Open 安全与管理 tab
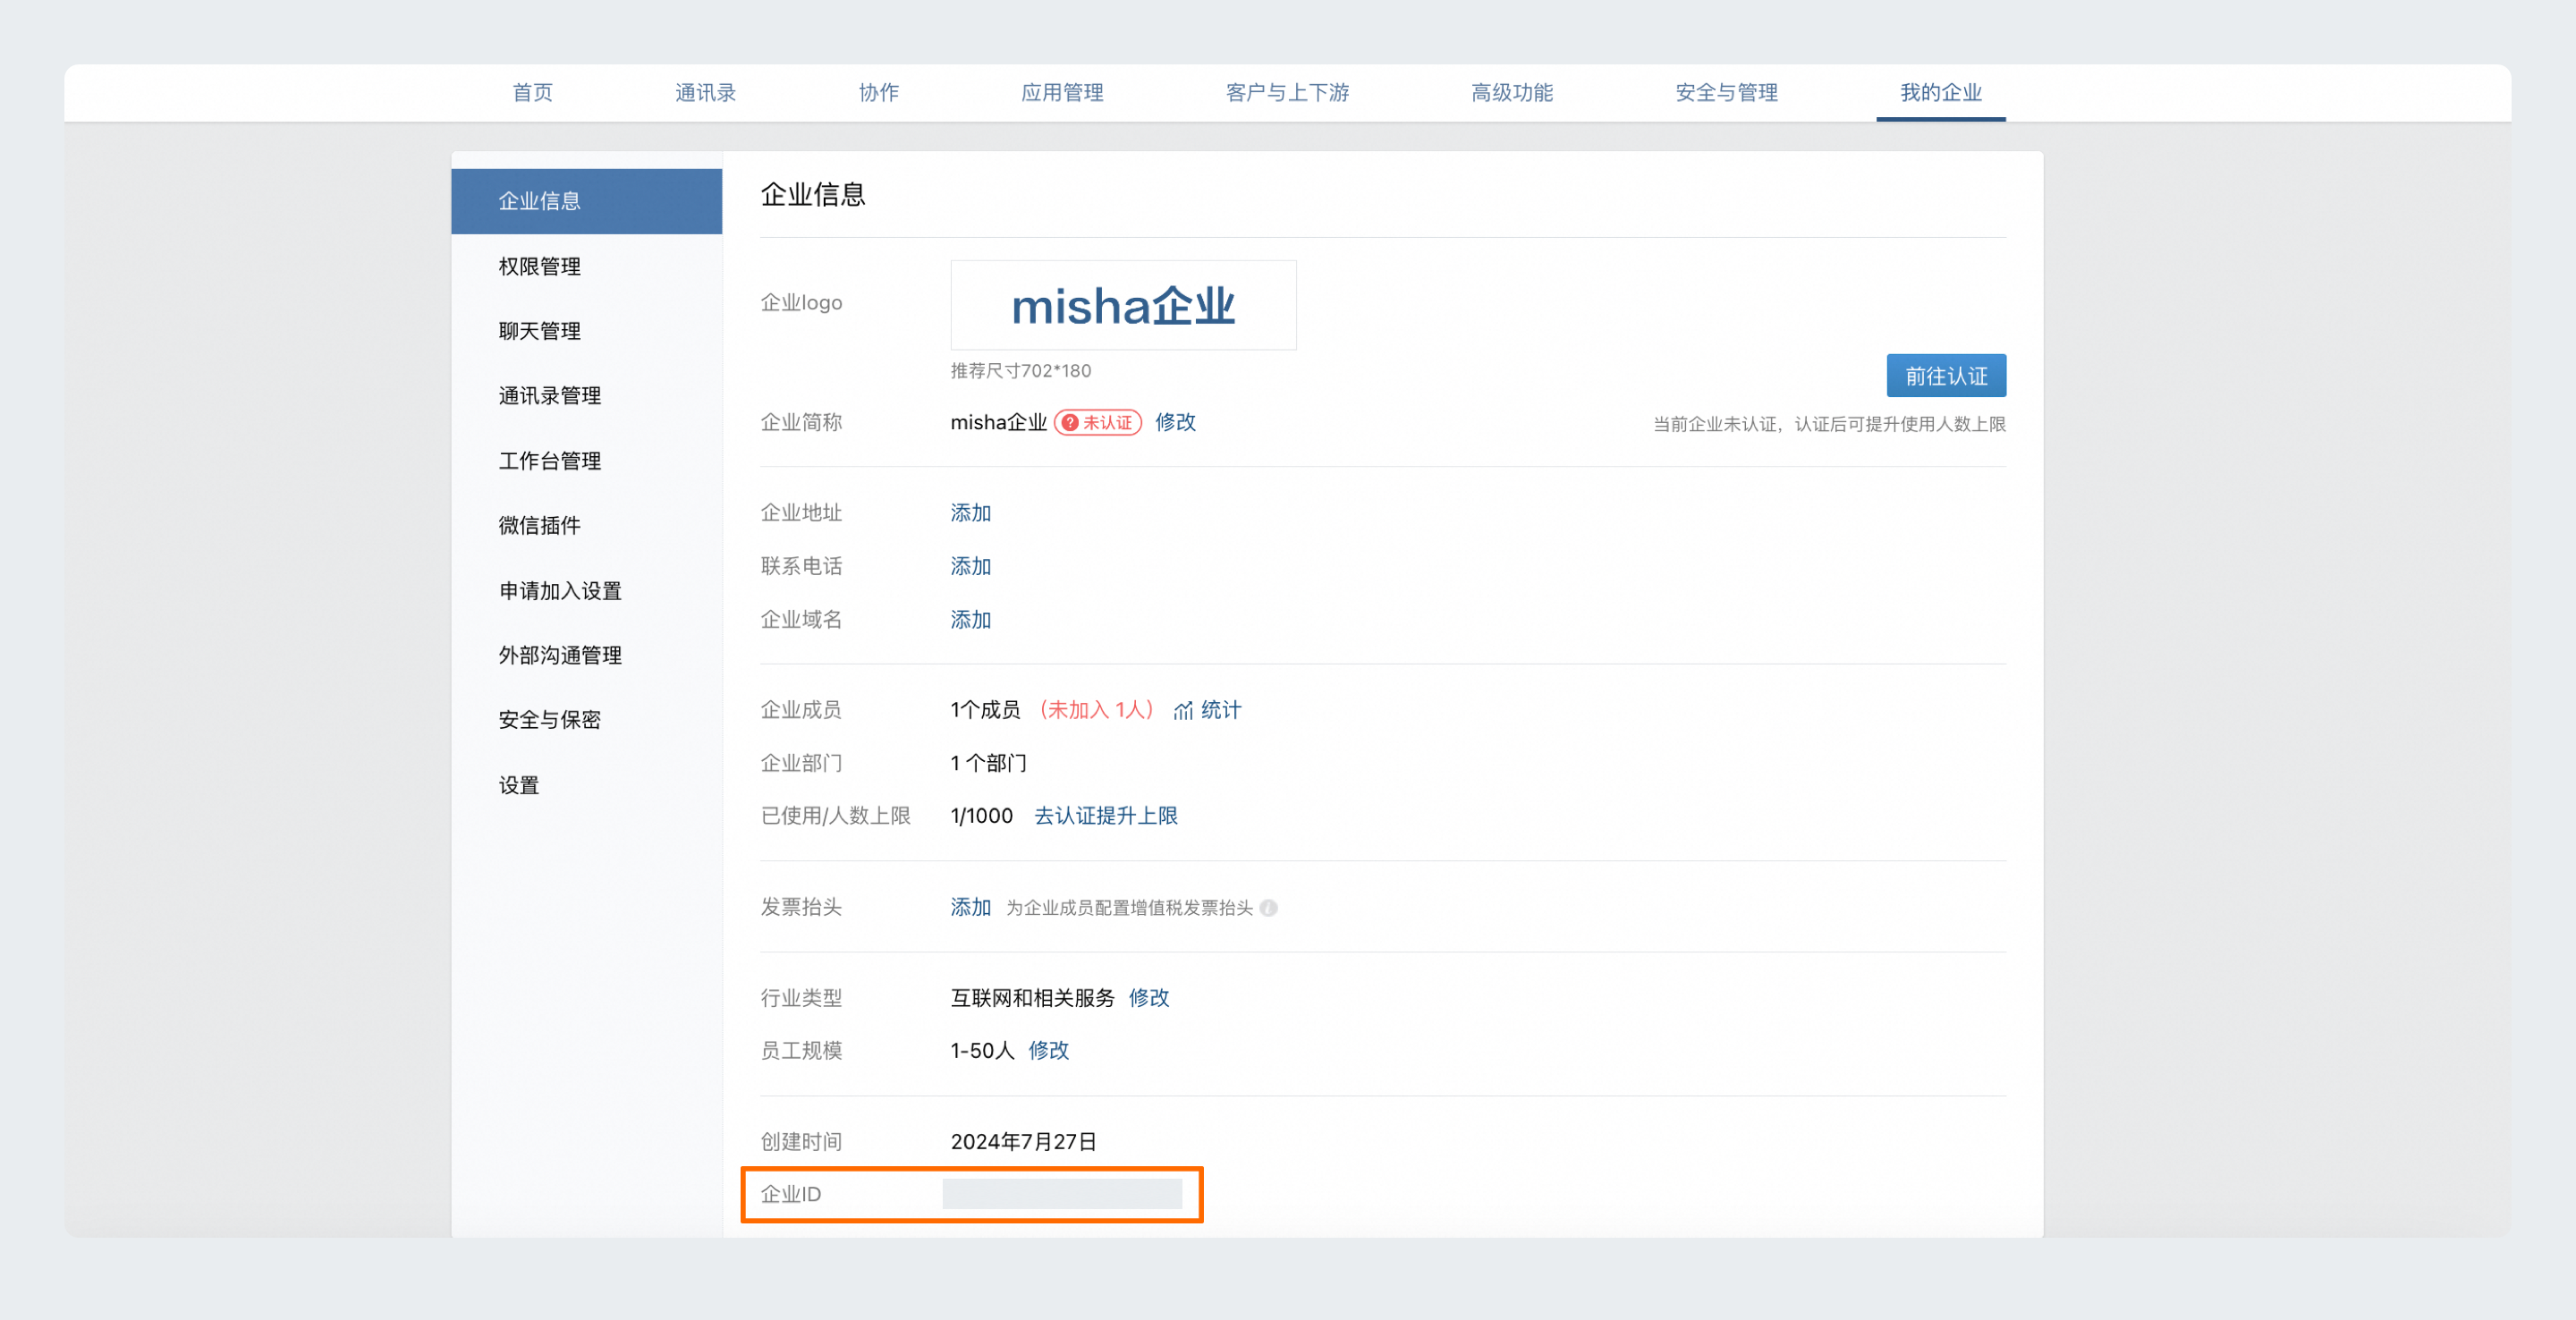Screen dimensions: 2576x1320 [1726, 93]
